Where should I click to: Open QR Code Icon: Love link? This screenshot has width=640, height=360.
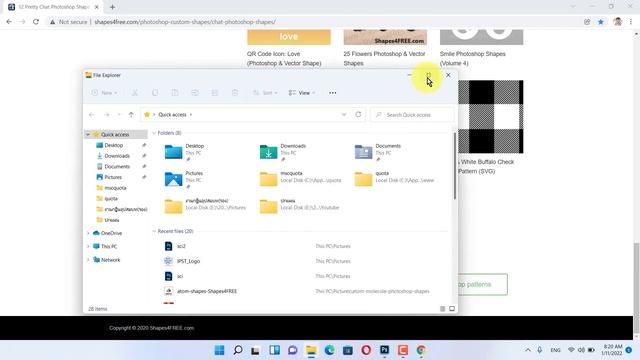(284, 59)
